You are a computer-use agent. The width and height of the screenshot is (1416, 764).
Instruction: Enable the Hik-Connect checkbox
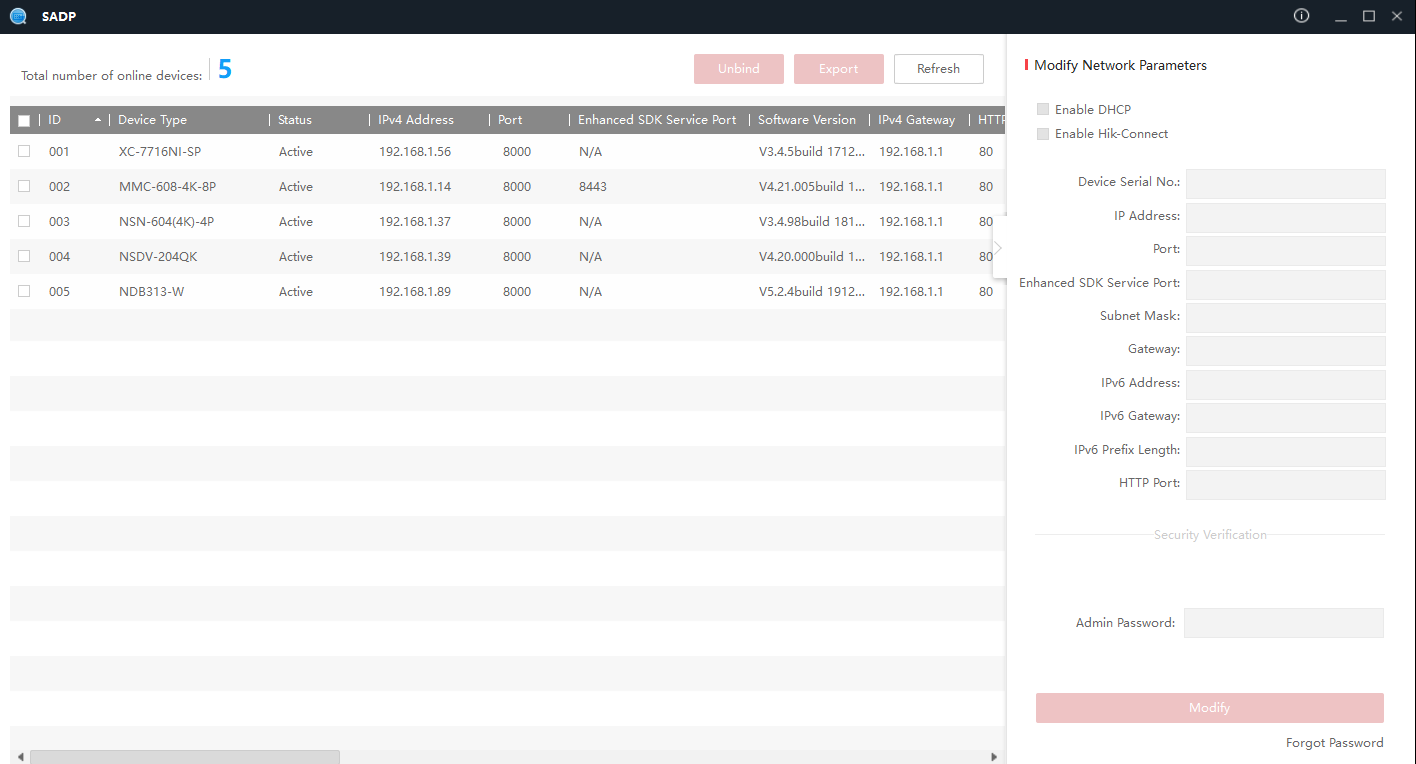pos(1043,134)
